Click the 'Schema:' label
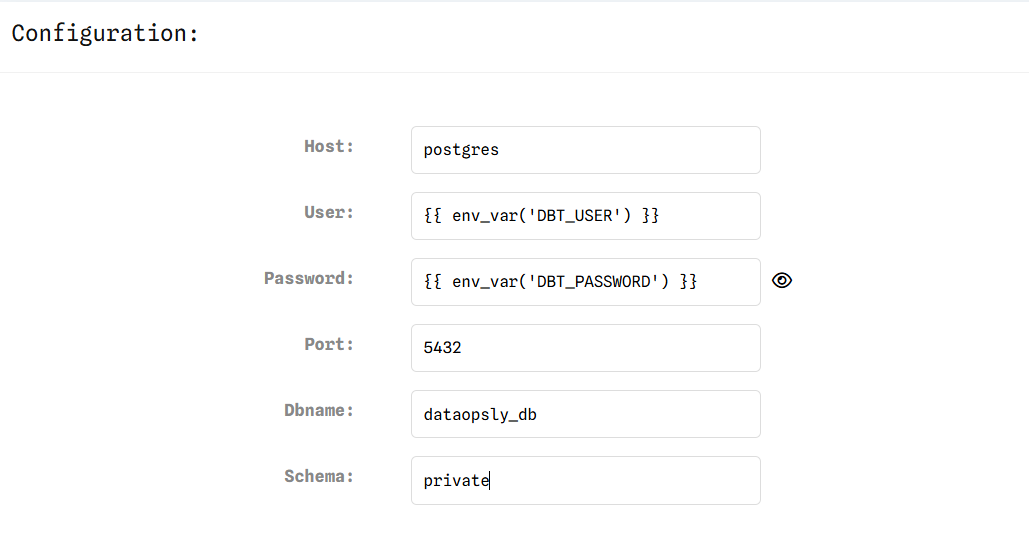This screenshot has height=550, width=1029. coord(319,476)
